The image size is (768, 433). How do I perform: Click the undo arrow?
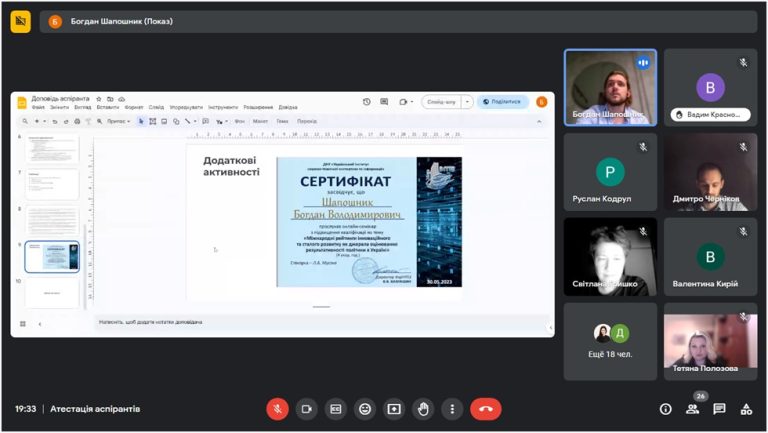coord(55,121)
